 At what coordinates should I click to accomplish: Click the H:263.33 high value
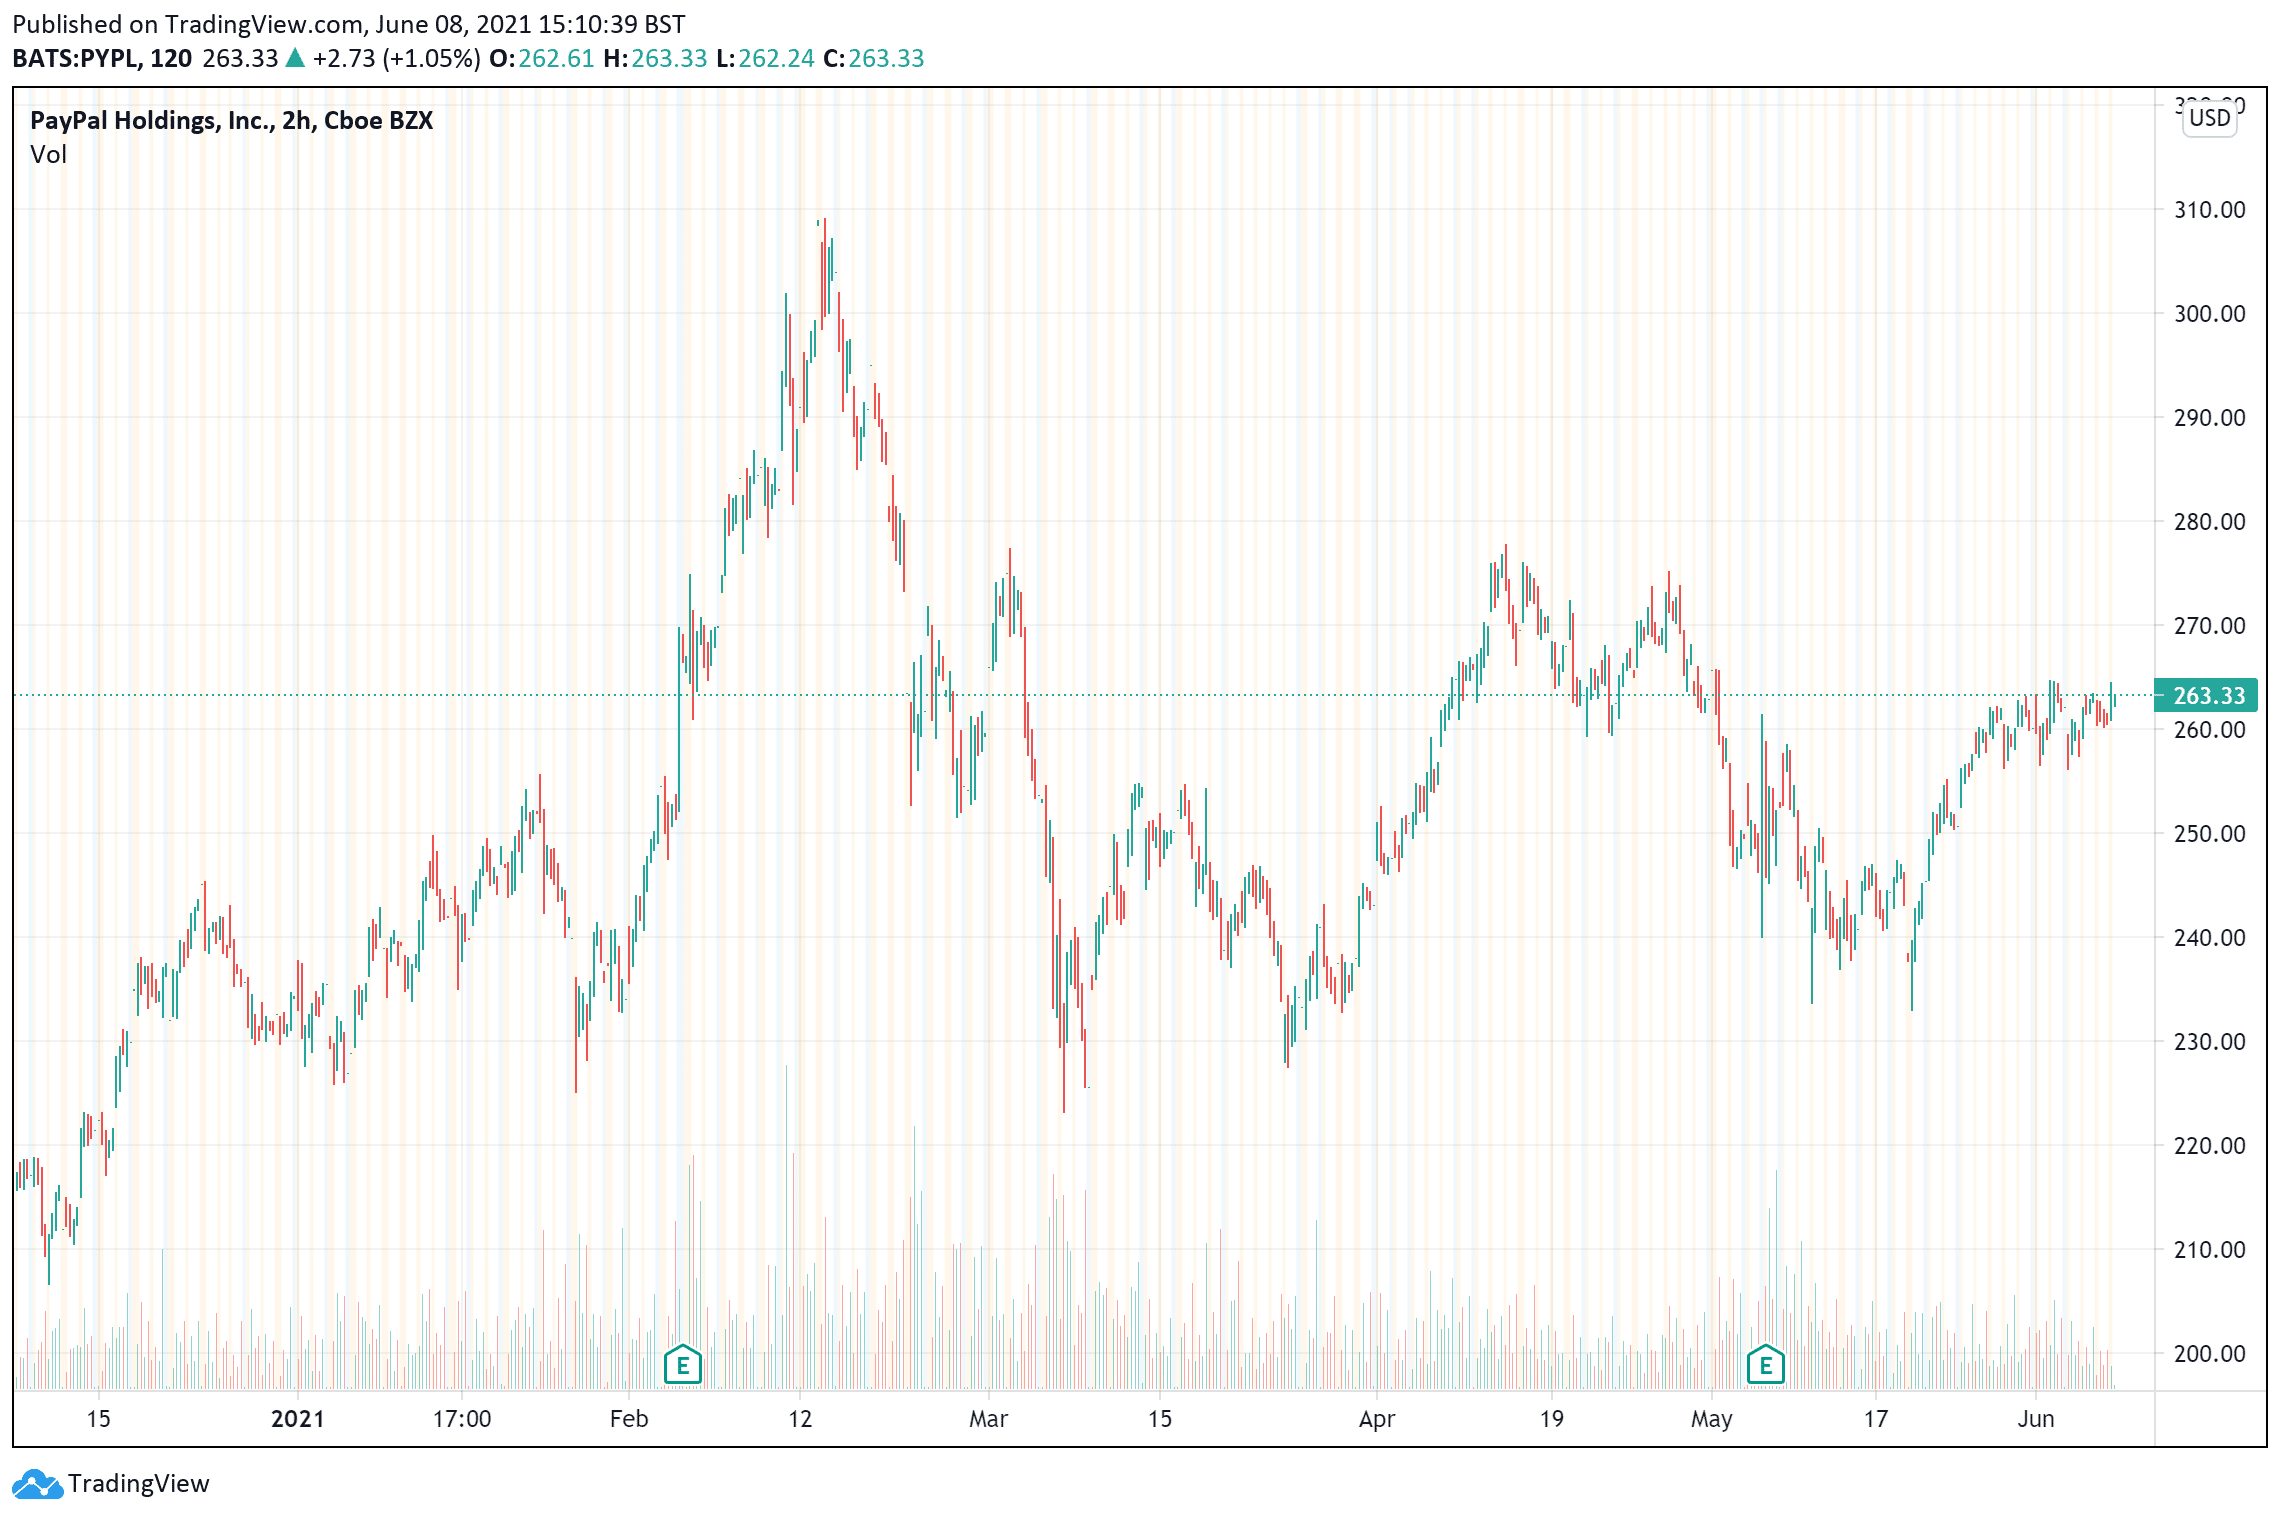(x=655, y=59)
